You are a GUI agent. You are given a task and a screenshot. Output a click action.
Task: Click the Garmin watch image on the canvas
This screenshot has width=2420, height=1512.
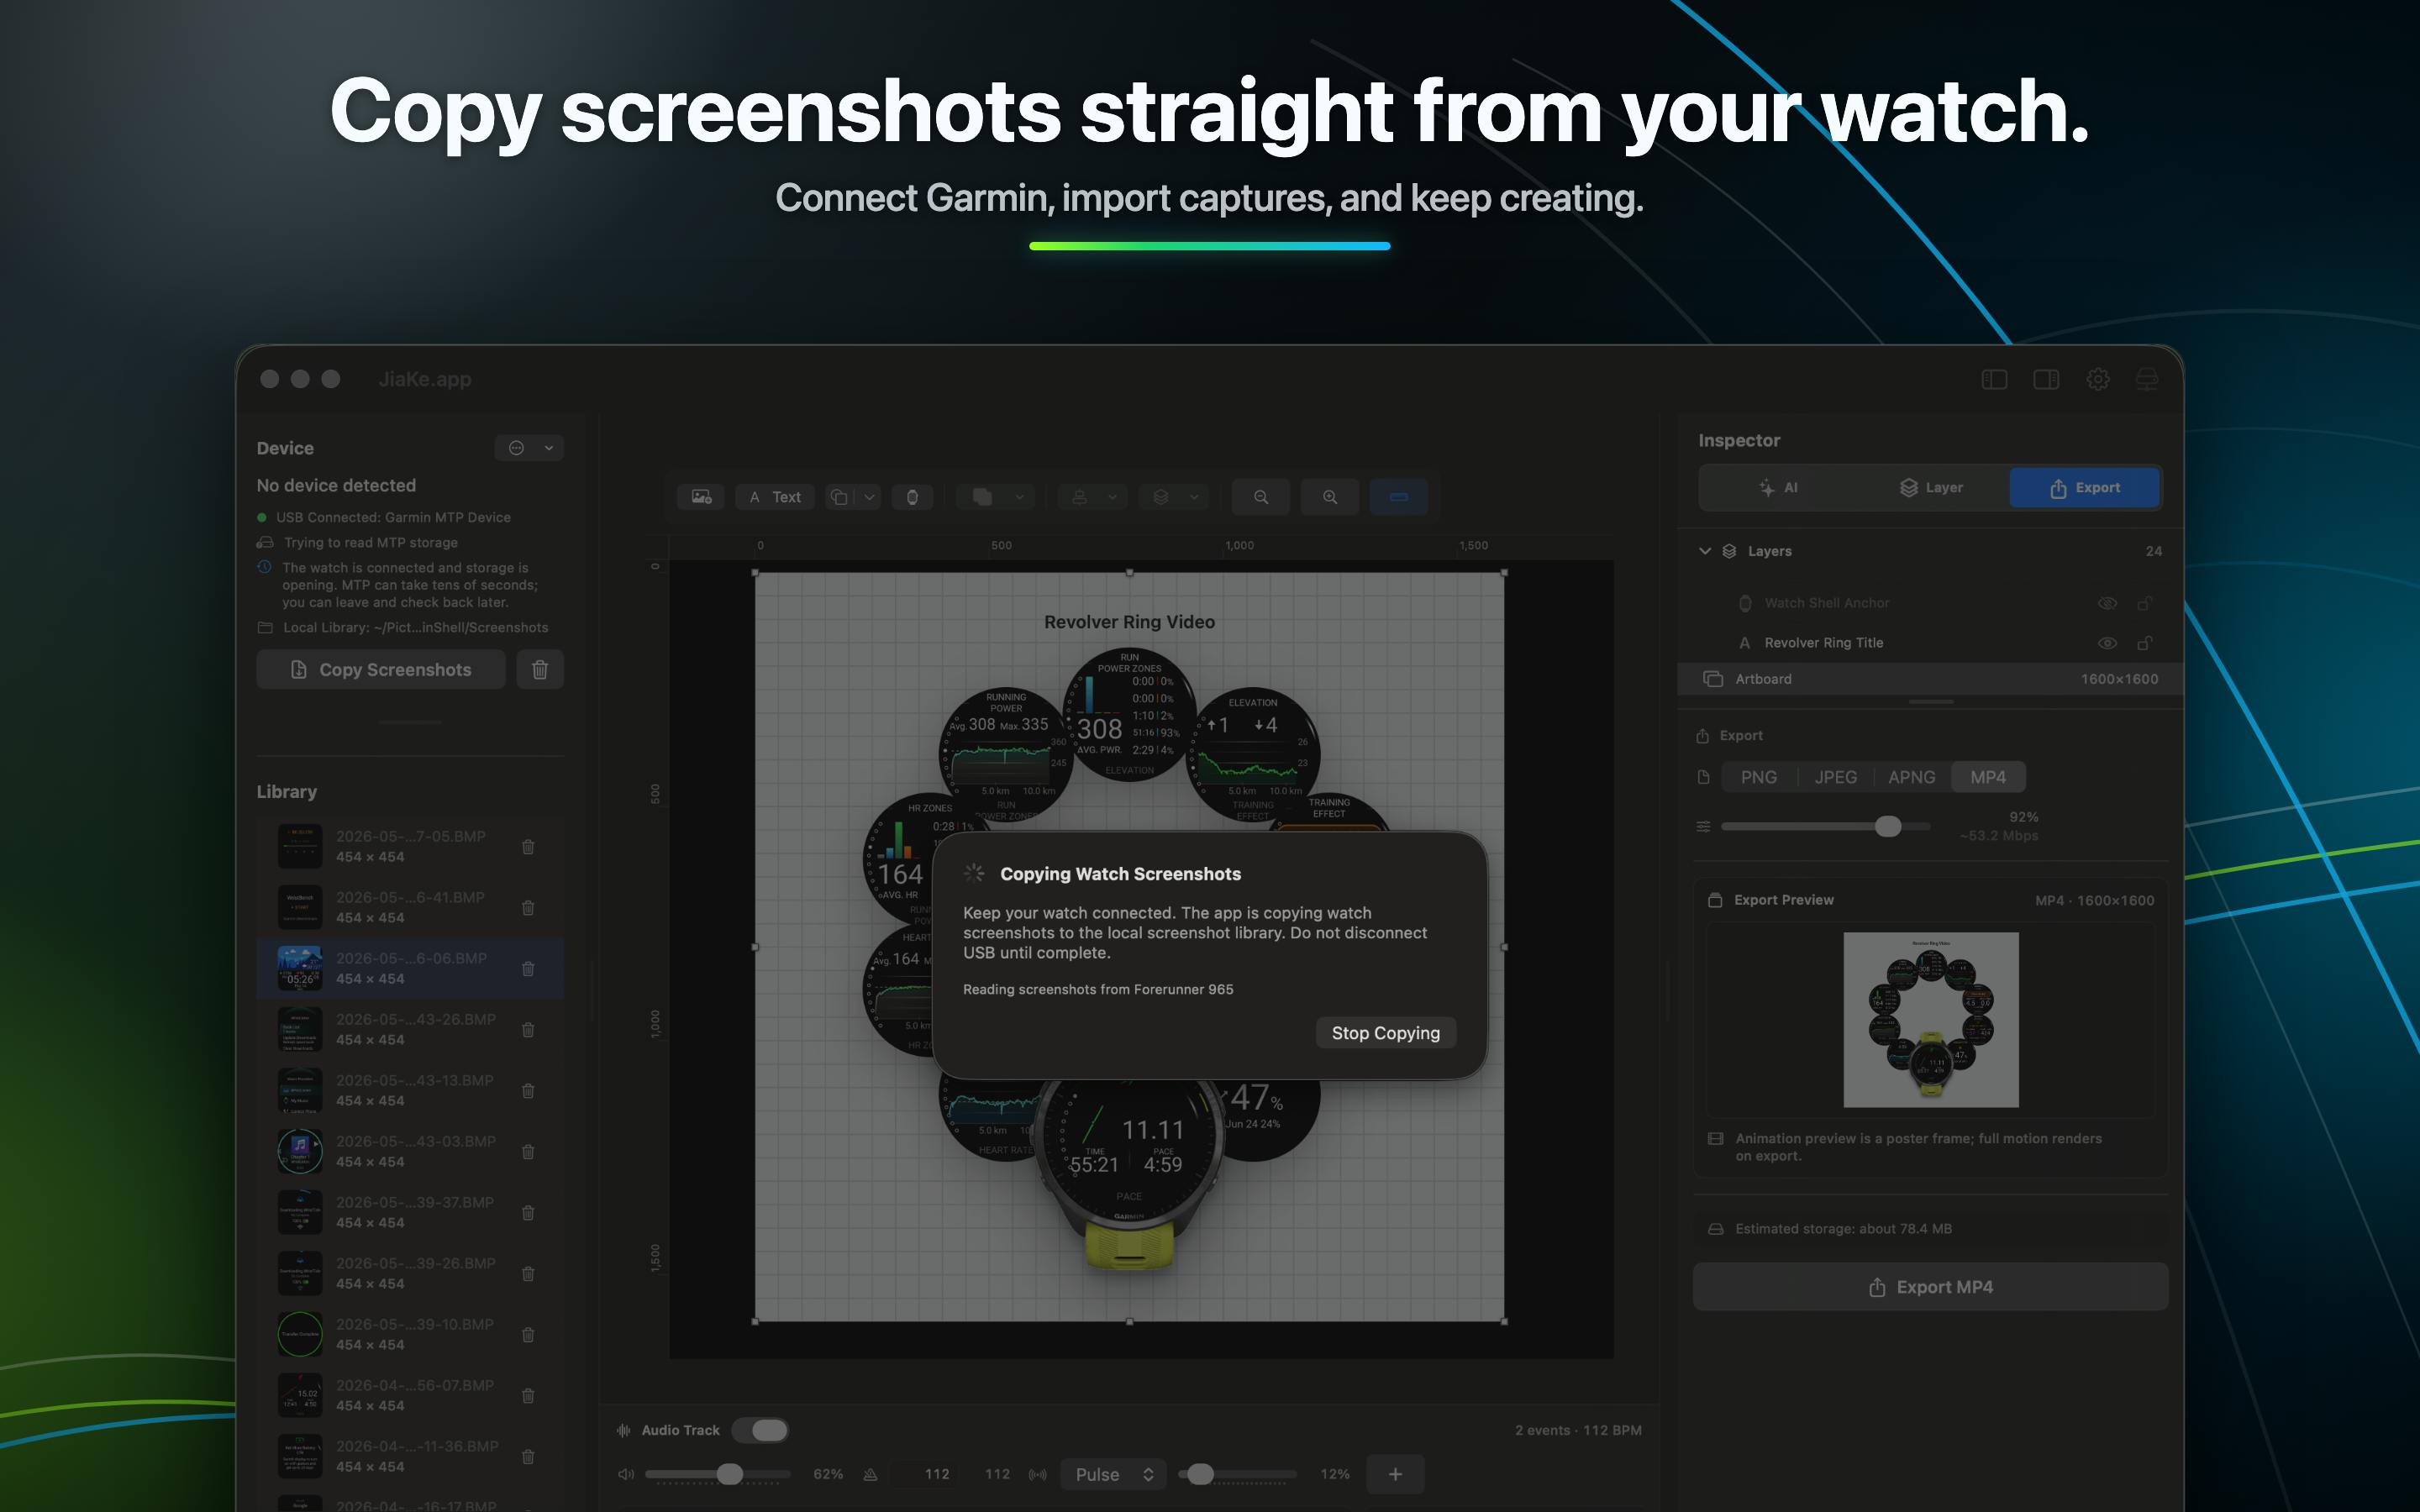point(1129,1175)
